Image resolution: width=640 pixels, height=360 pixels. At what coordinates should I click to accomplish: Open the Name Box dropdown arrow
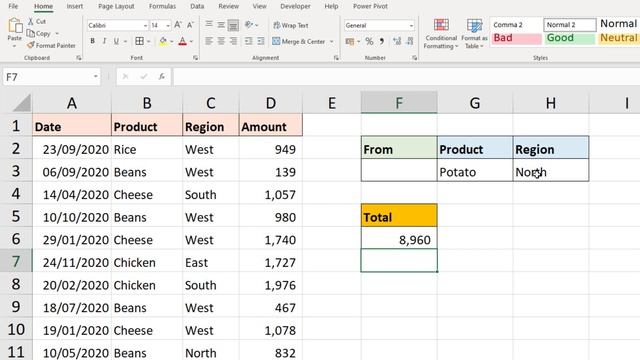pos(96,76)
